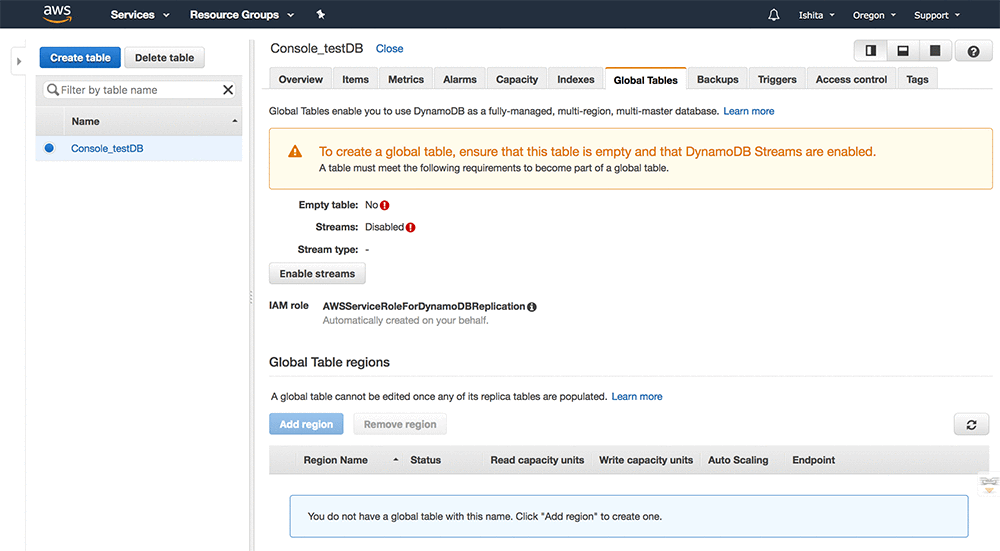Focus the Filter by table name field

[x=139, y=90]
